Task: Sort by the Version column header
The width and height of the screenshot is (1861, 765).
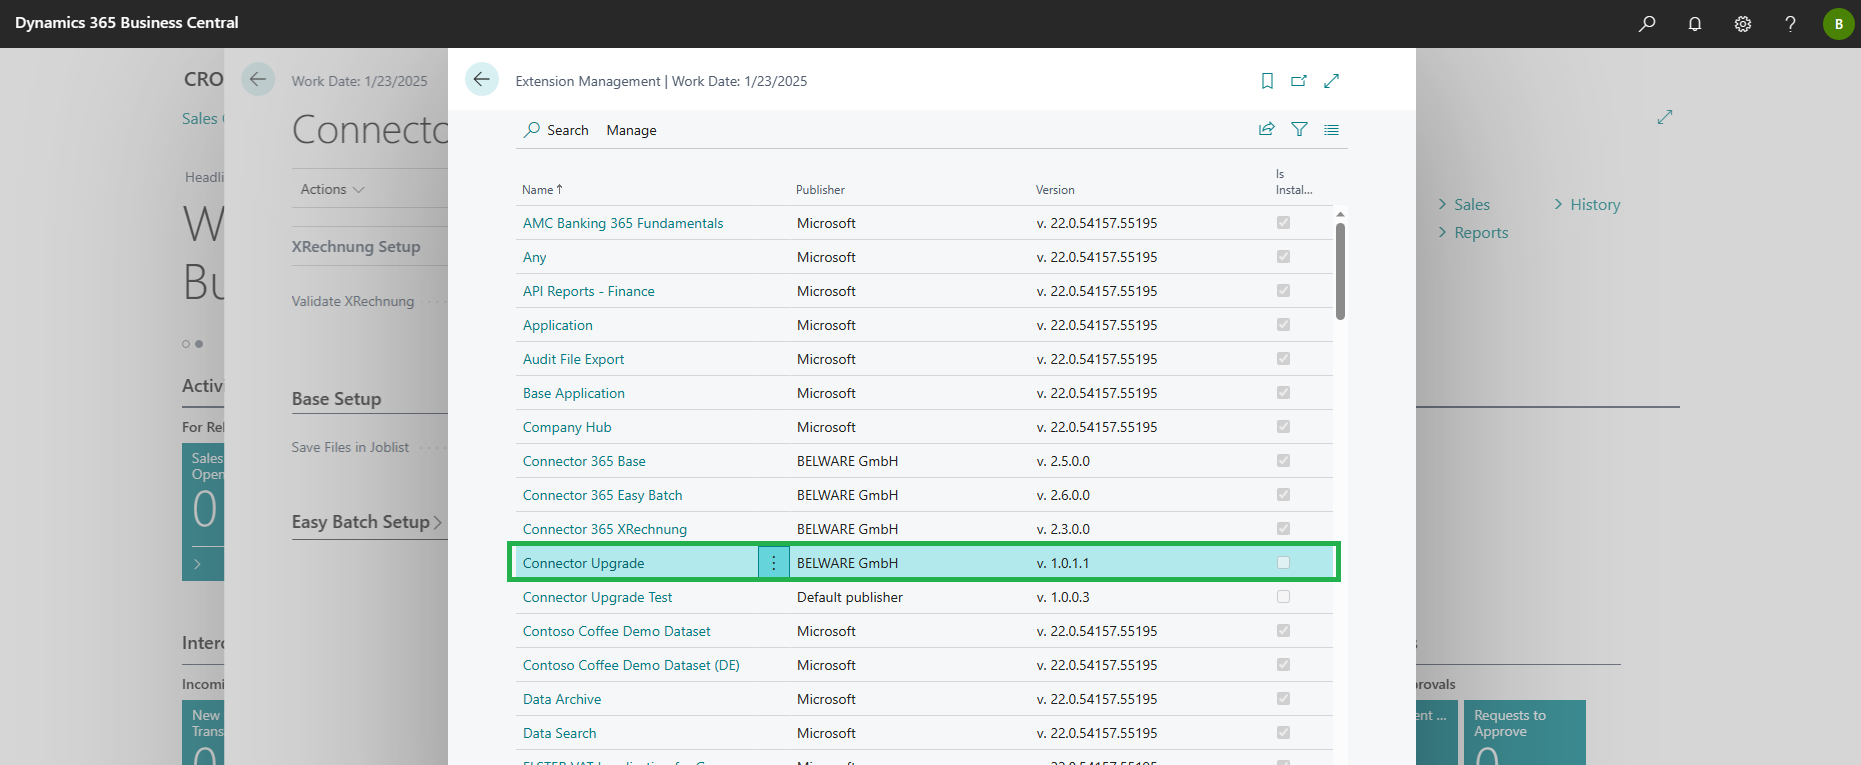Action: (1055, 190)
